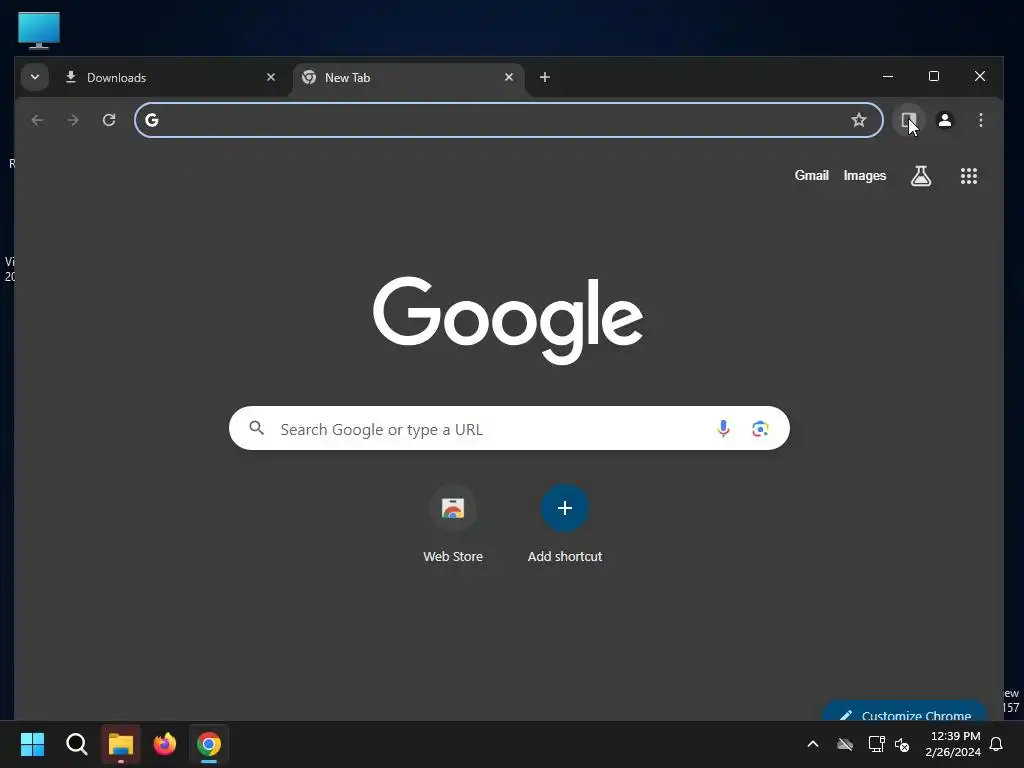
Task: Minimize the Chrome window
Action: 888,76
